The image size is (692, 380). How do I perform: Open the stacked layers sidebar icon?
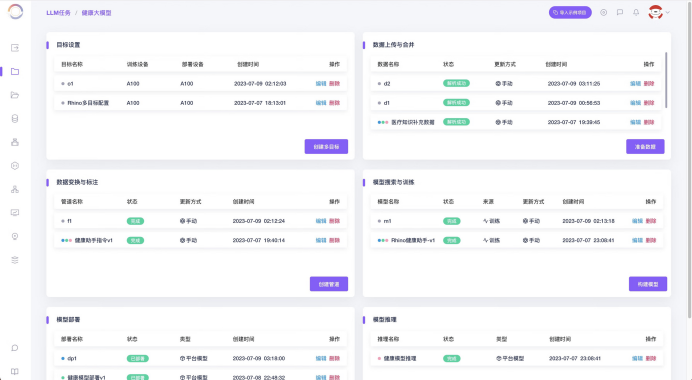tap(15, 260)
